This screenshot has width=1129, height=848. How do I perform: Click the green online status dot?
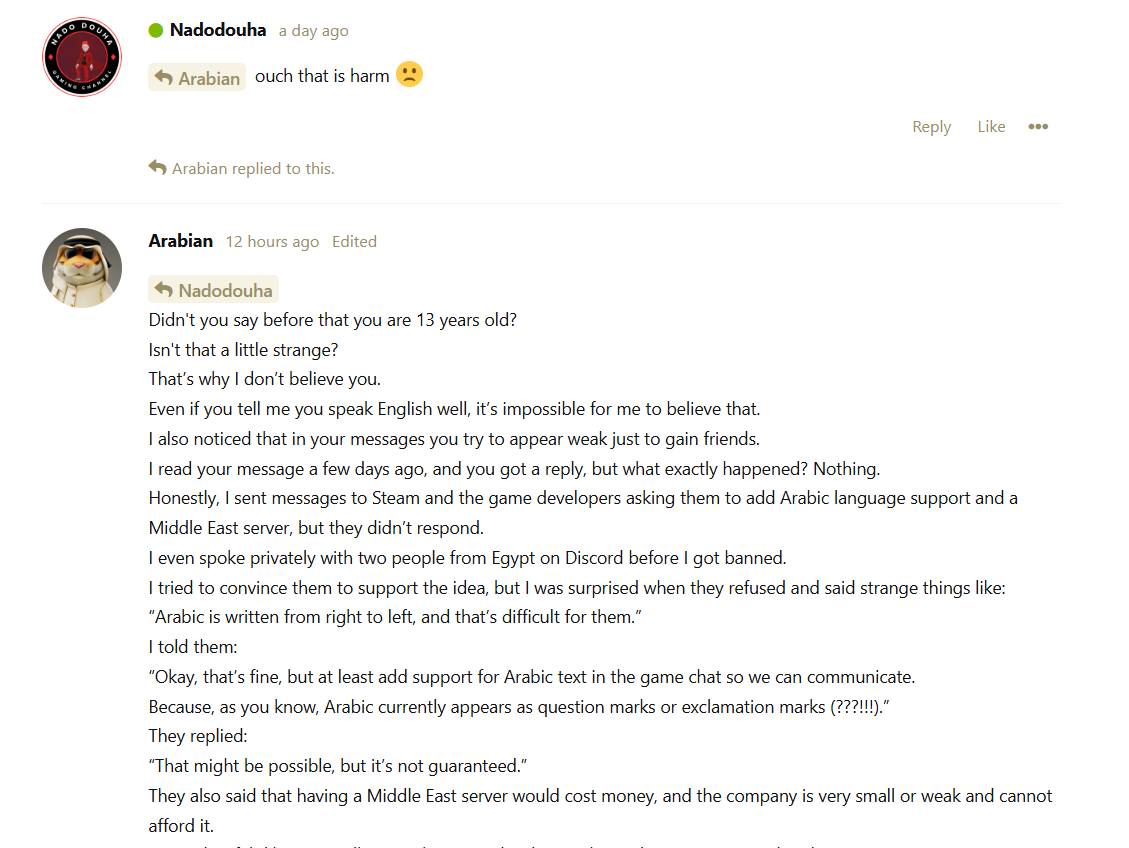point(156,30)
